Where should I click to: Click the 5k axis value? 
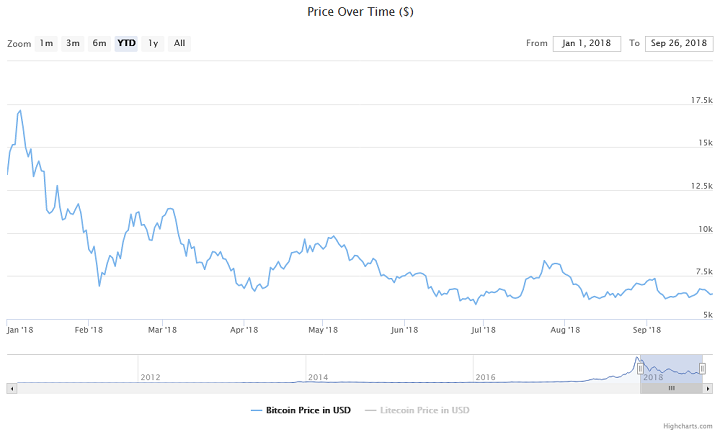pos(708,315)
